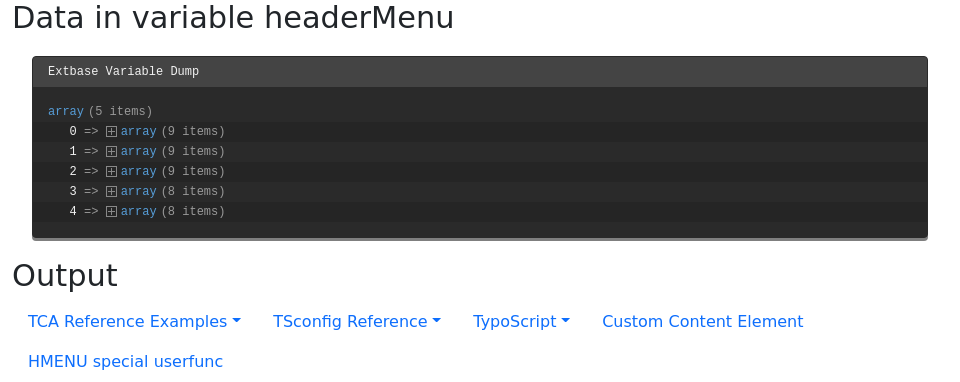Expand array item 2 plus icon
This screenshot has height=382, width=960.
coord(111,171)
